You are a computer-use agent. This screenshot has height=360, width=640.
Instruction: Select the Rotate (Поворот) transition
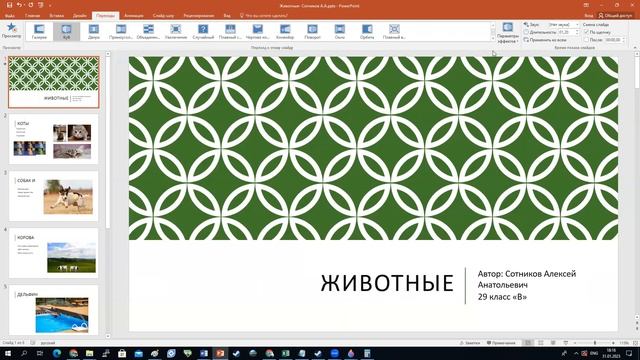point(313,31)
